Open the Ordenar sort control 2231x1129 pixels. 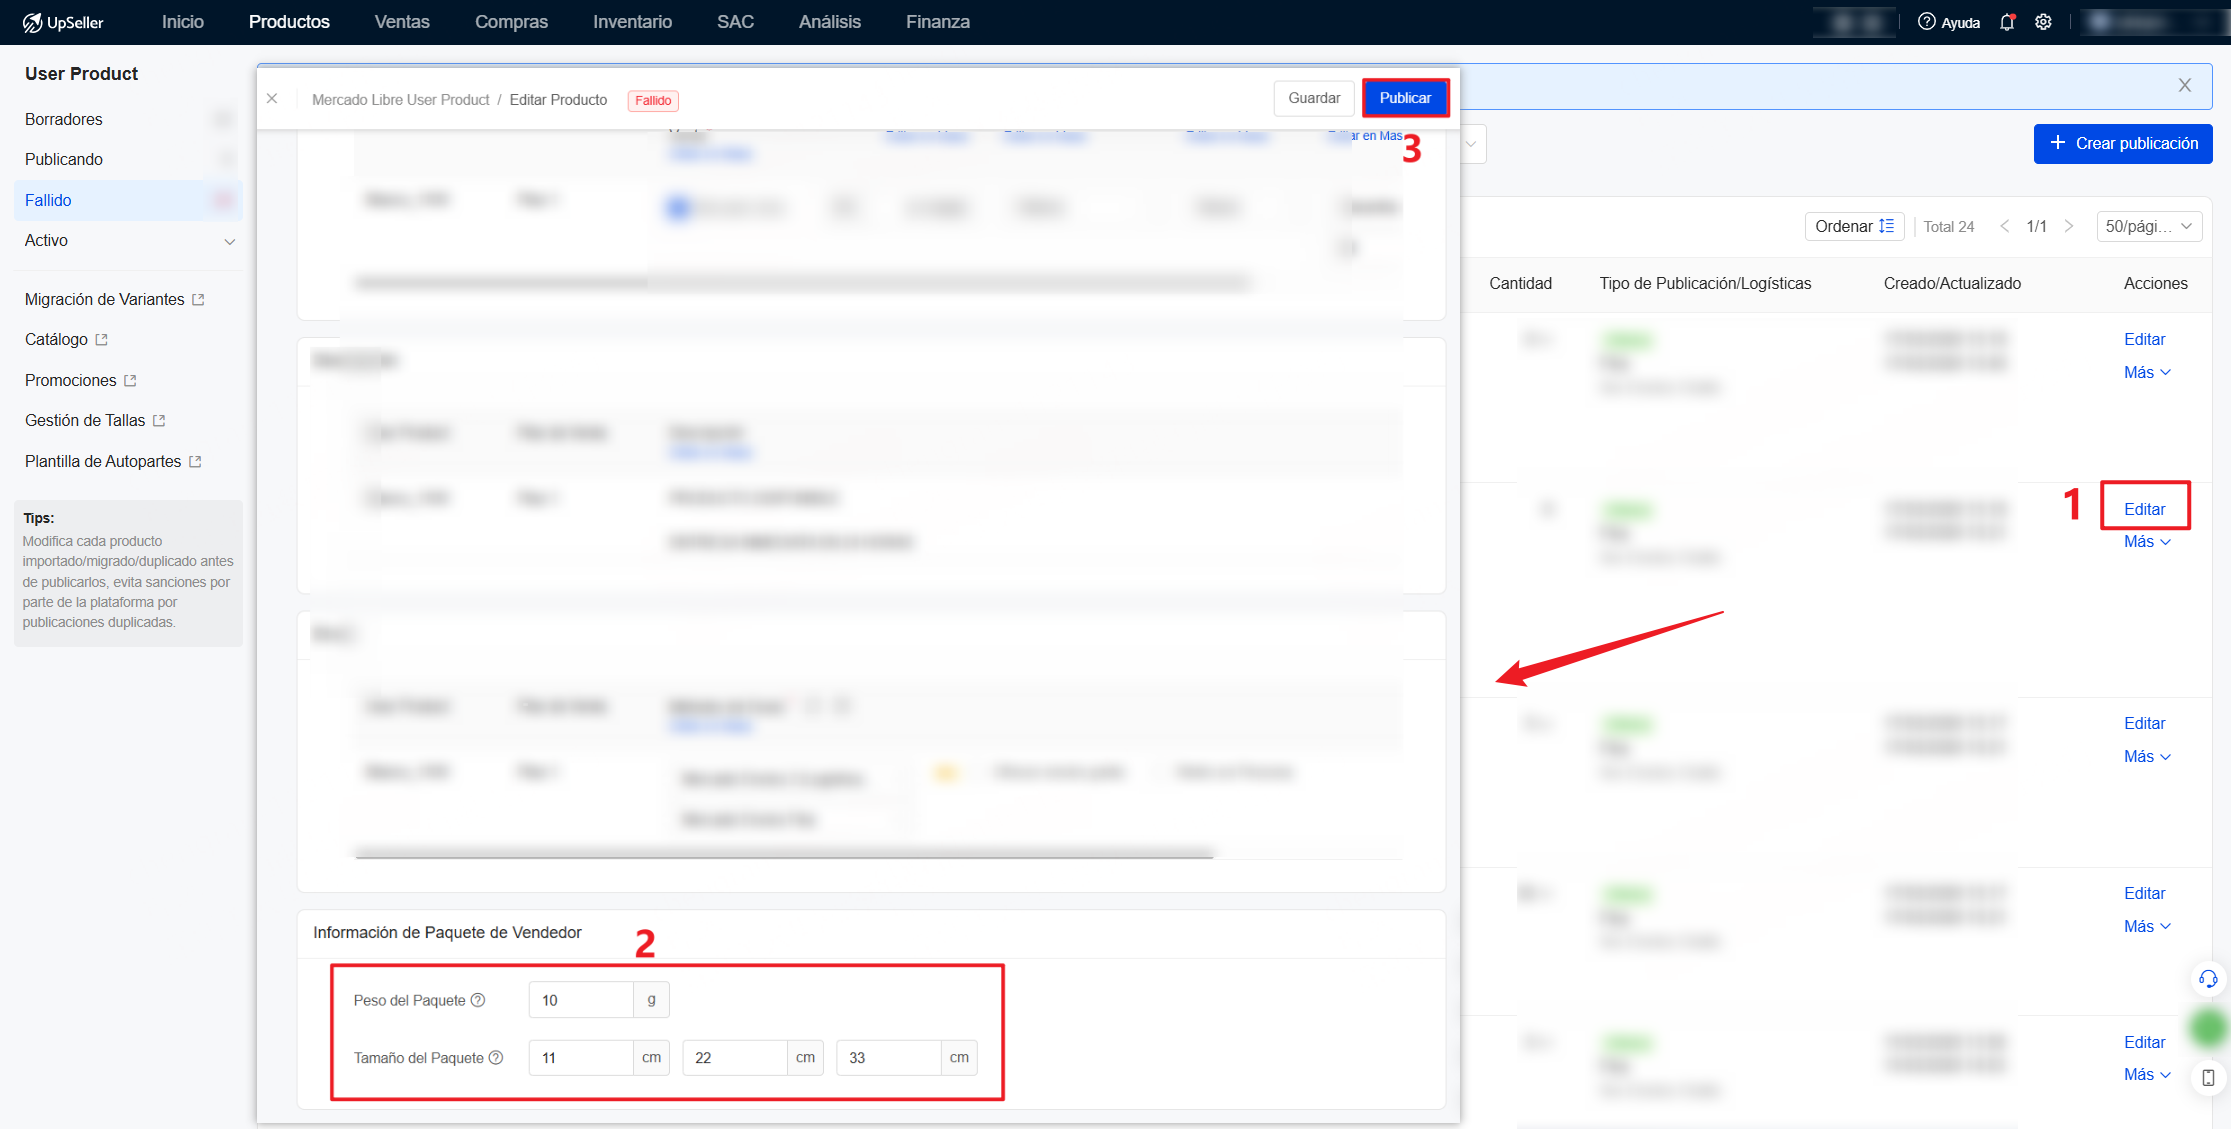click(x=1854, y=227)
